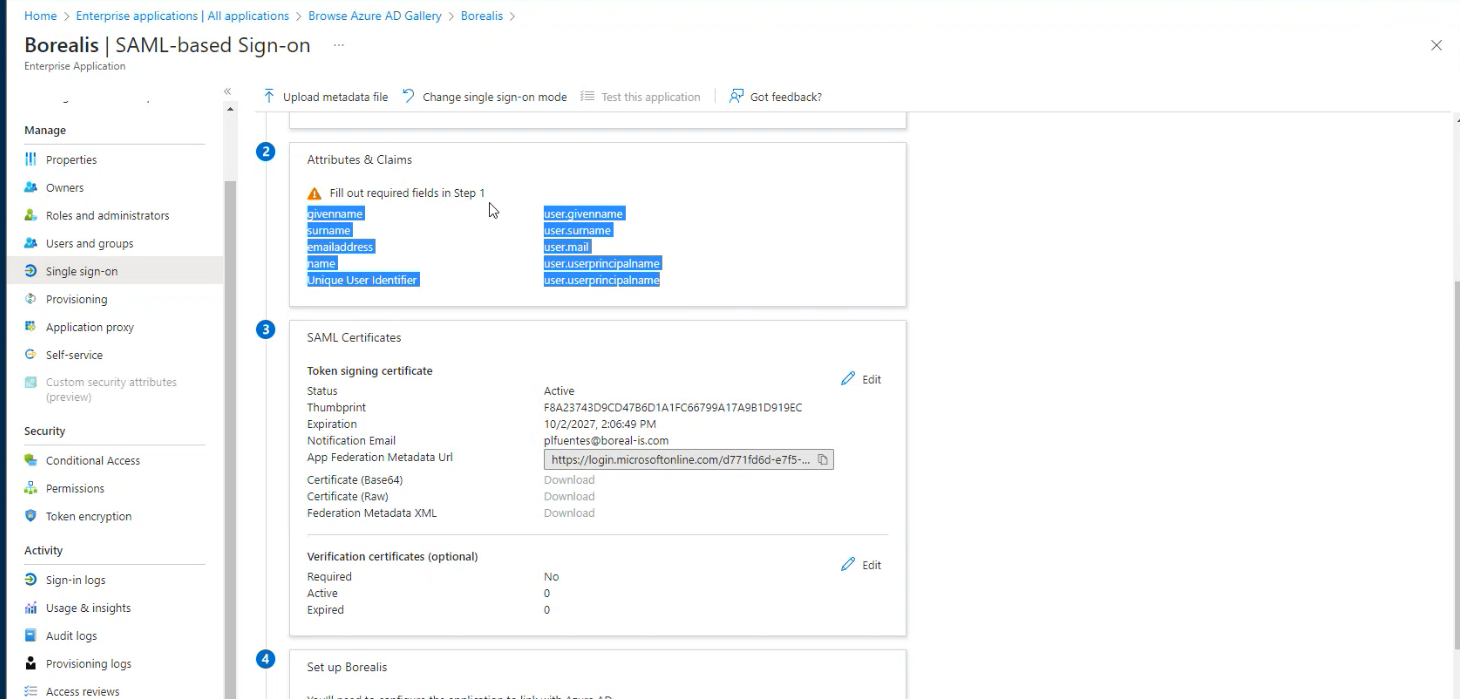The width and height of the screenshot is (1460, 699).
Task: Collapse the sidebar with double chevron
Action: point(228,91)
